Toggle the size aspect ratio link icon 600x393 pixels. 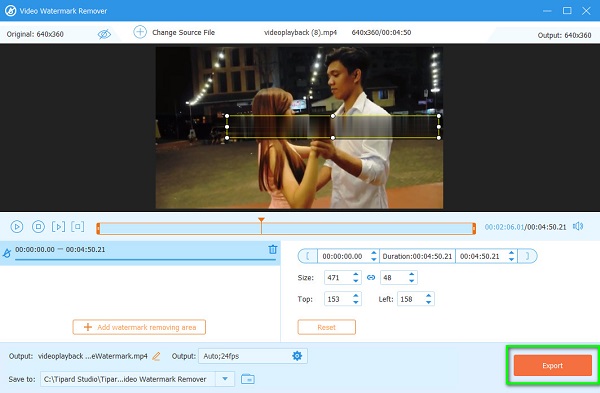[371, 277]
